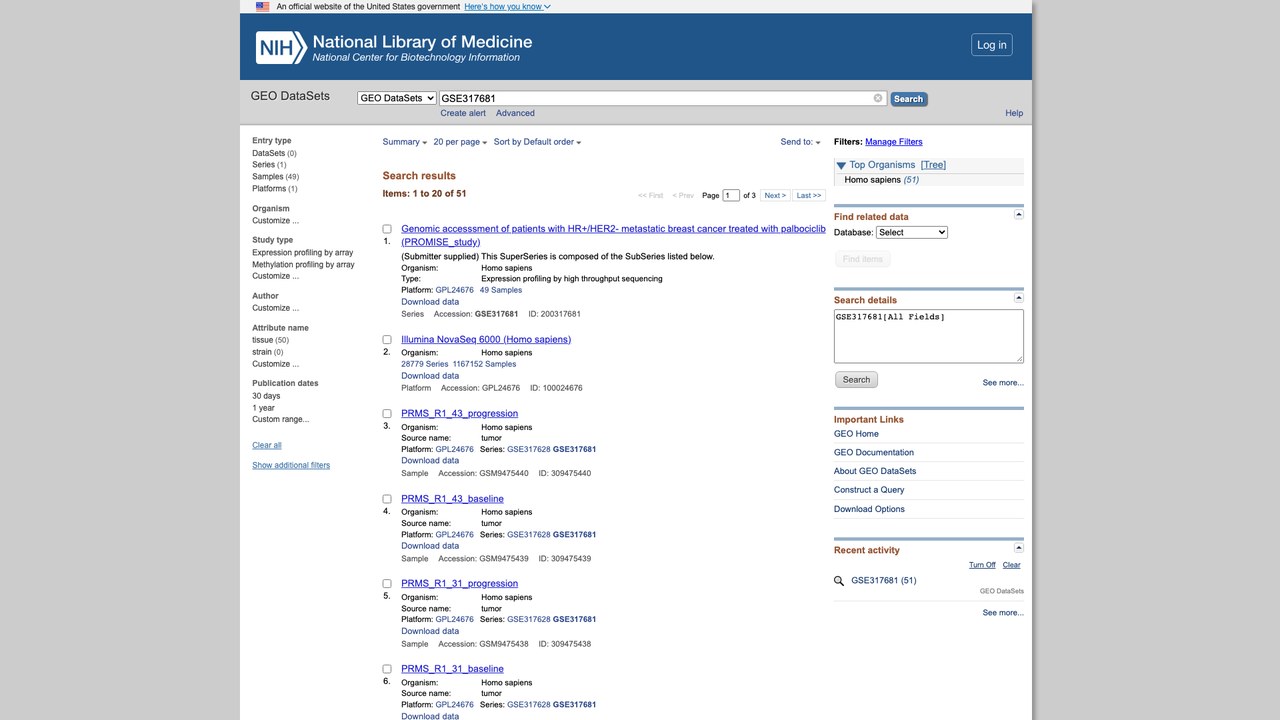Select the PRMS_R1_31_baseline checkbox
The image size is (1280, 720).
[387, 669]
